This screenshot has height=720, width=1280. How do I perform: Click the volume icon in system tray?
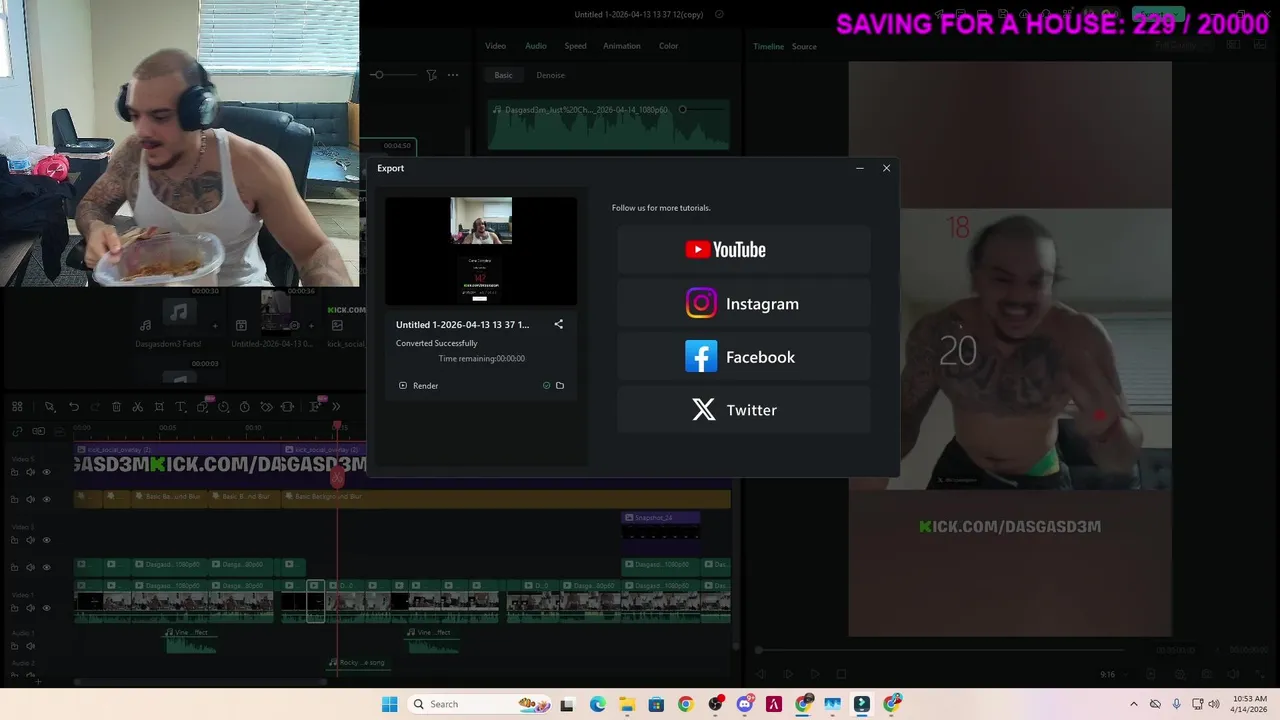point(1214,704)
